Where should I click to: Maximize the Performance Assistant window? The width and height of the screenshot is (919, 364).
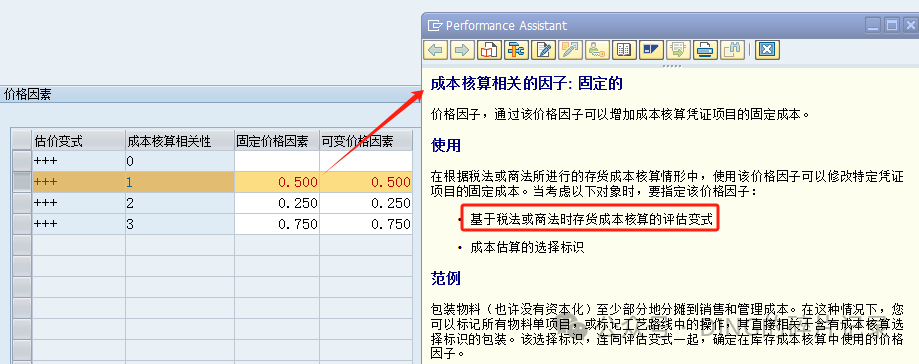(x=891, y=25)
